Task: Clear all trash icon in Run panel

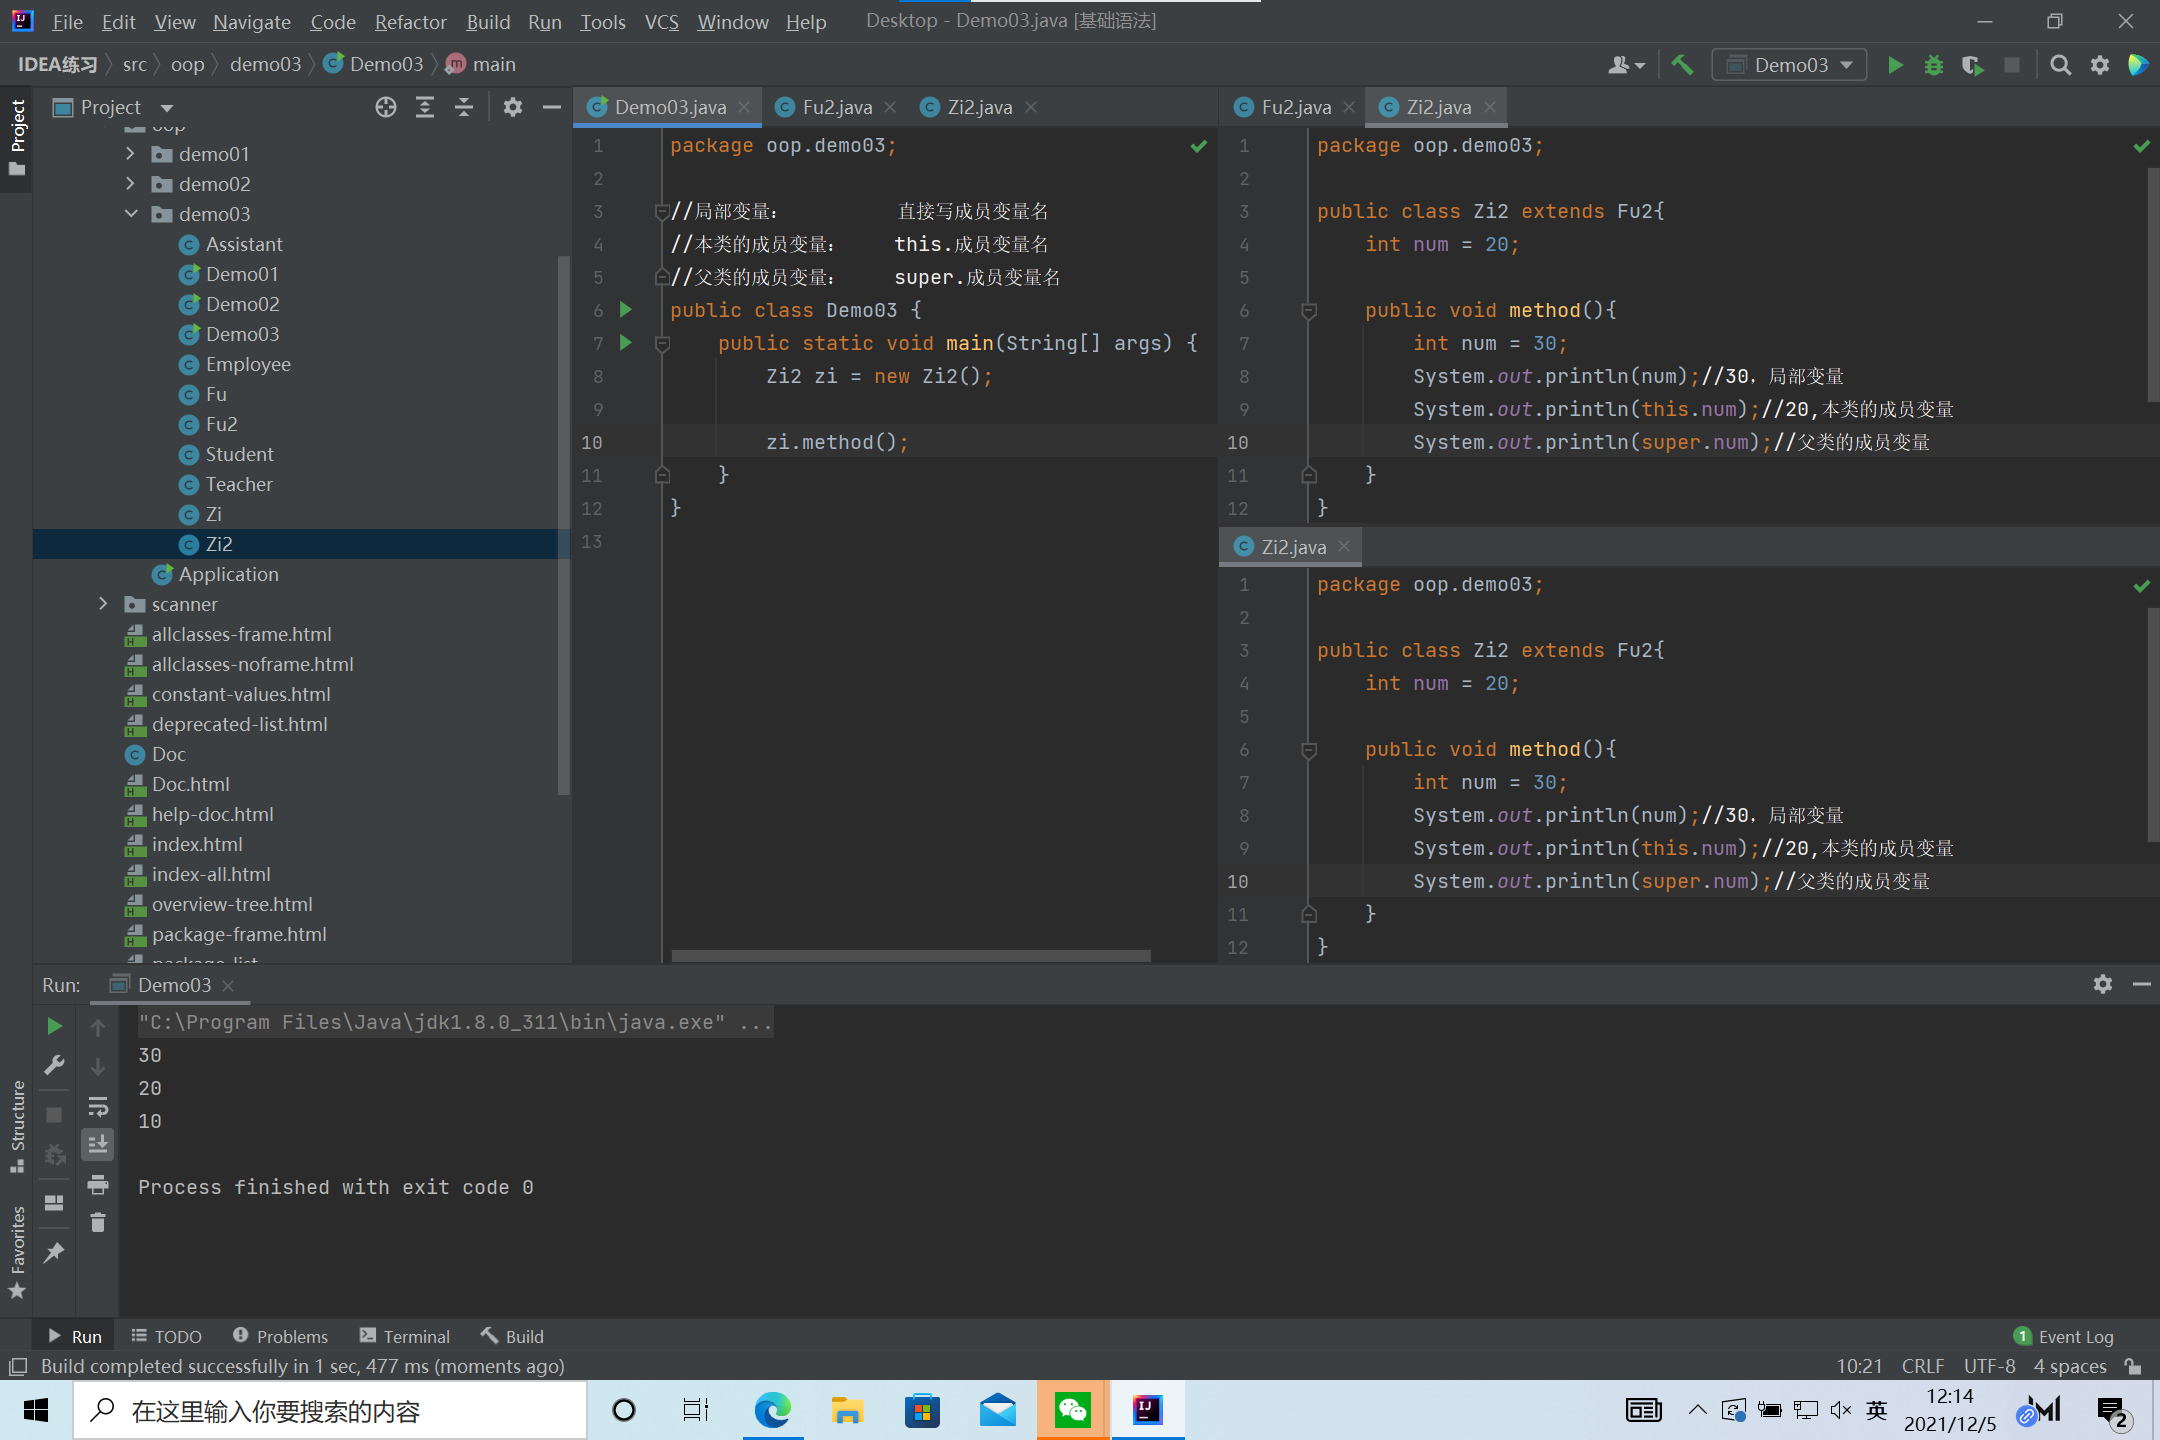Action: click(98, 1223)
